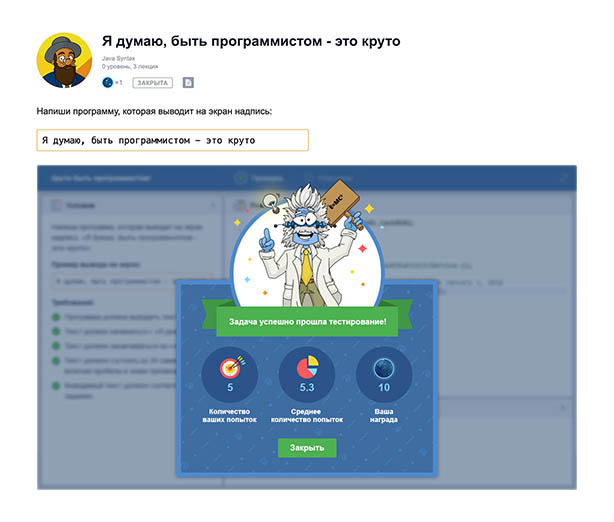Click the reward planet icon showing 10
Screen dimensions: 614x522
tap(384, 368)
